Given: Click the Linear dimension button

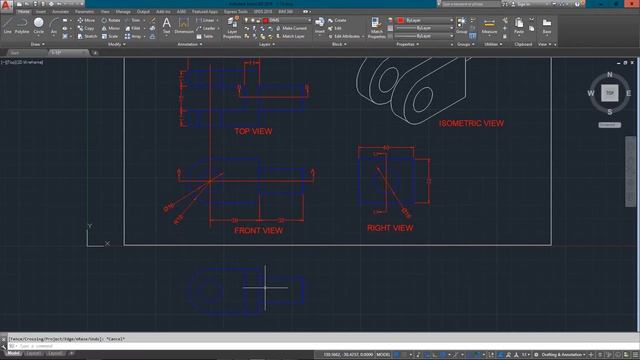Looking at the screenshot, I should click(x=205, y=20).
